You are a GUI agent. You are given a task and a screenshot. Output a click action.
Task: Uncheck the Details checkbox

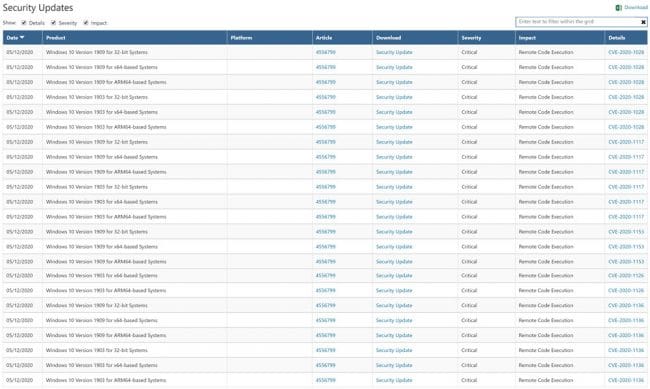pos(24,23)
